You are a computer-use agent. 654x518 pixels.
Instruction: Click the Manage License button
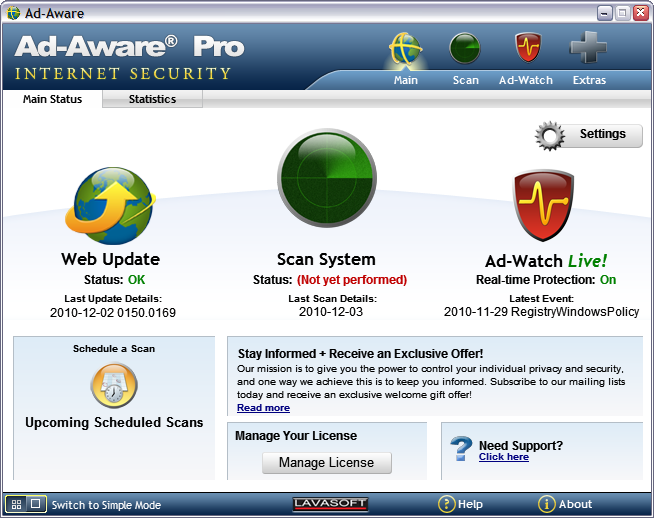point(327,463)
